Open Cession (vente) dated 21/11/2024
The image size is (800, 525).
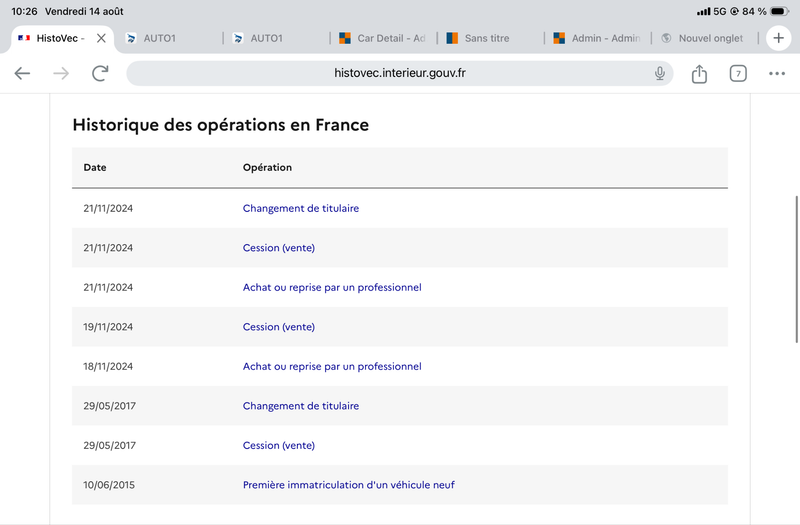pos(279,248)
